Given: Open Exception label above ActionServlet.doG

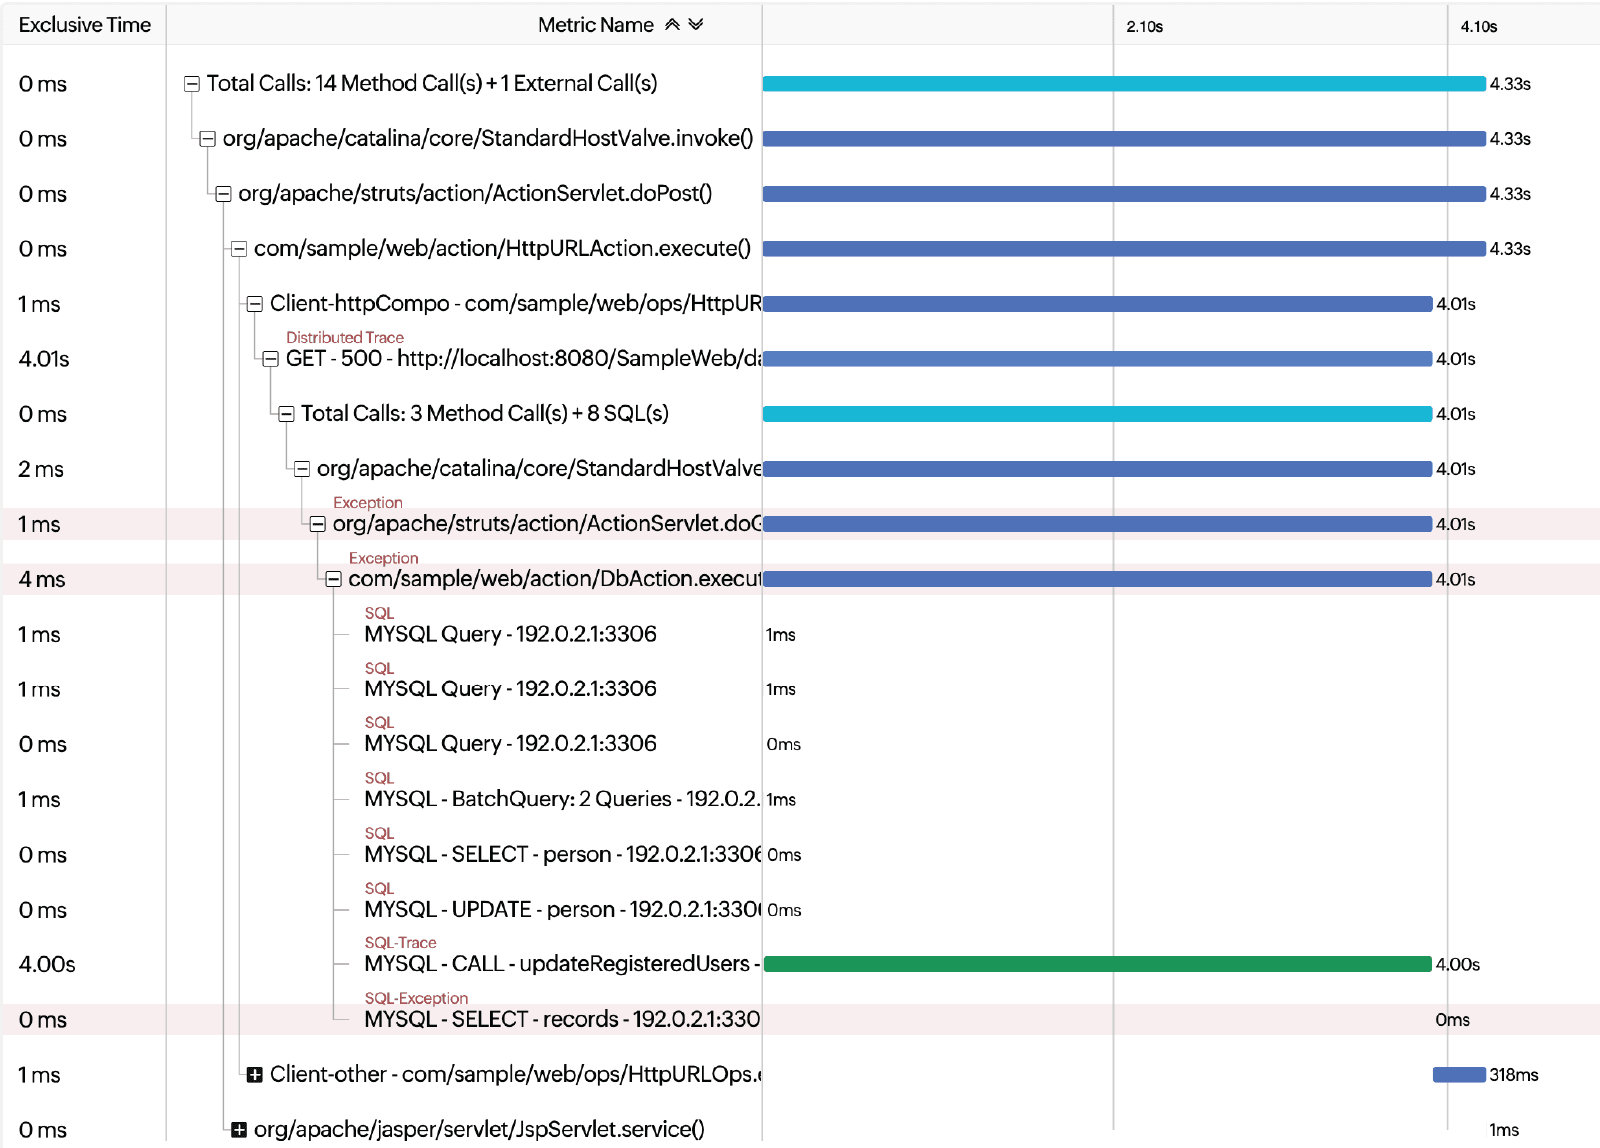Looking at the screenshot, I should [368, 503].
